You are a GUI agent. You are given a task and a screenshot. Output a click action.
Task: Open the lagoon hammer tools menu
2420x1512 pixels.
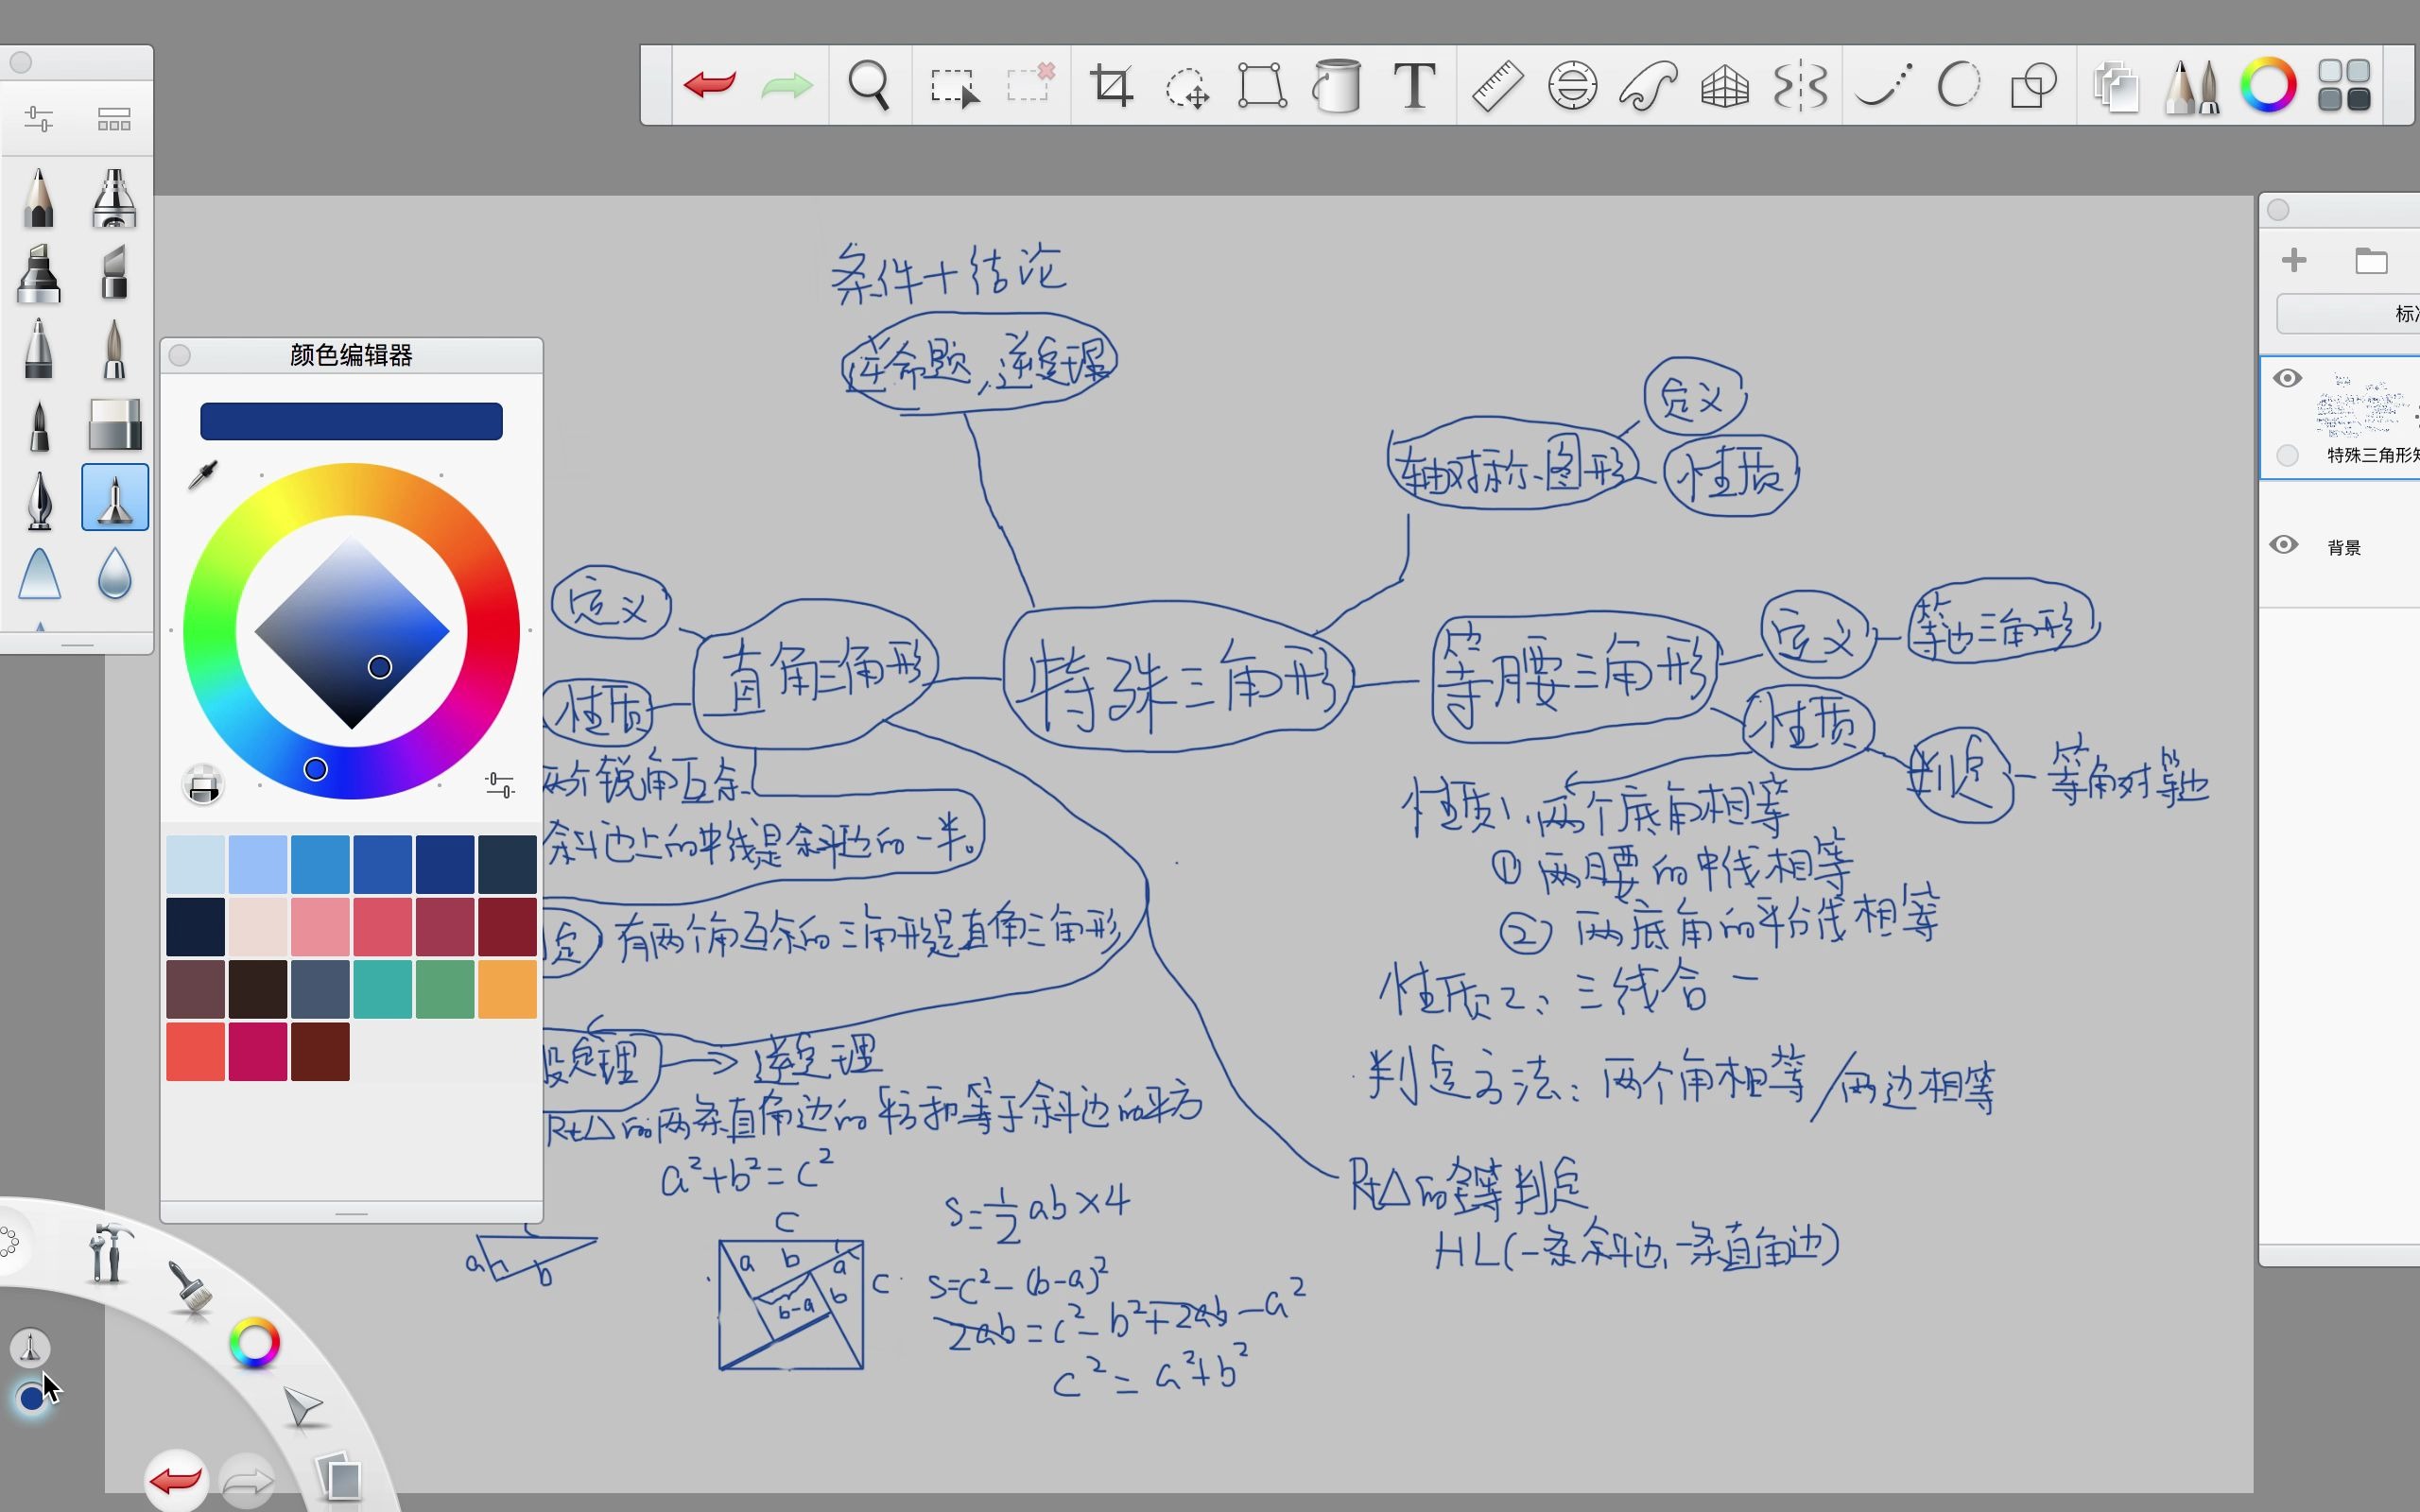click(108, 1254)
